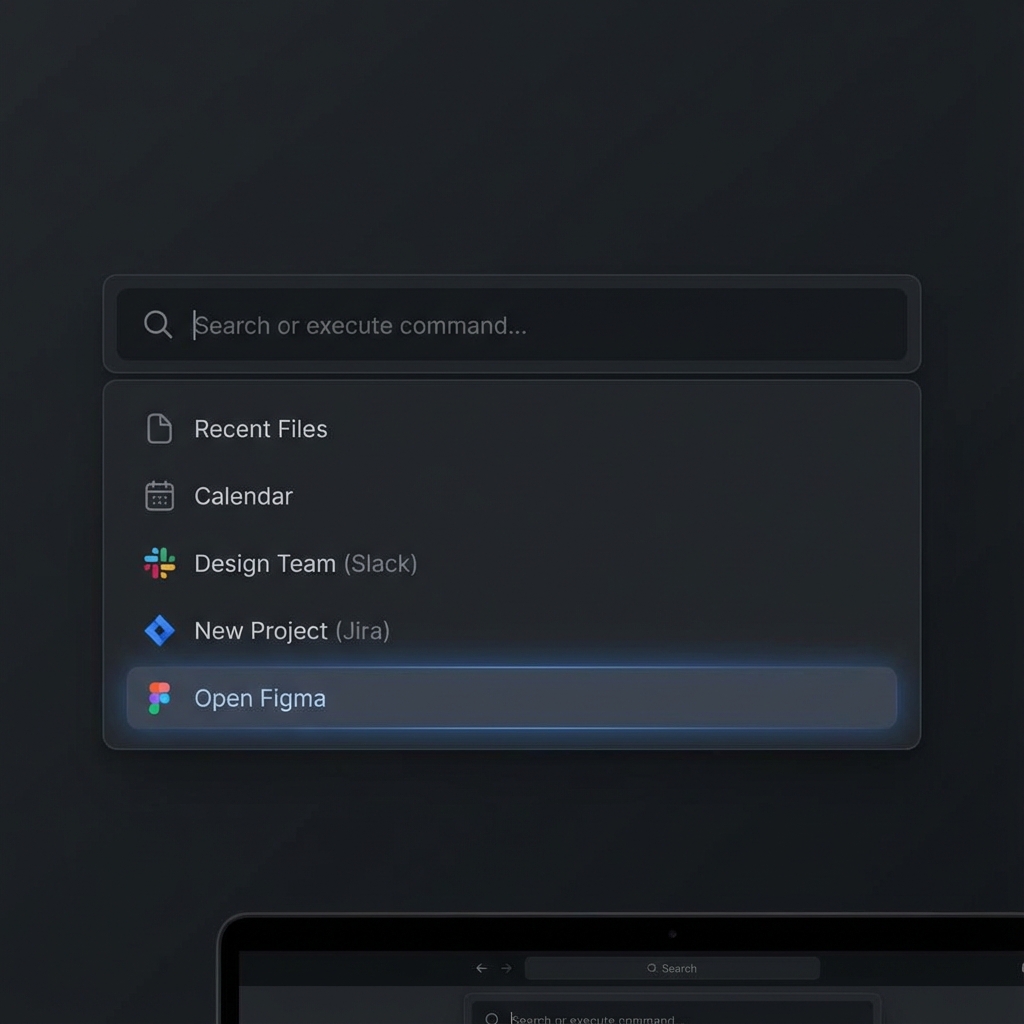Click the search glyph in the laptop's mini palette
Viewport: 1024px width, 1024px height.
point(493,1017)
